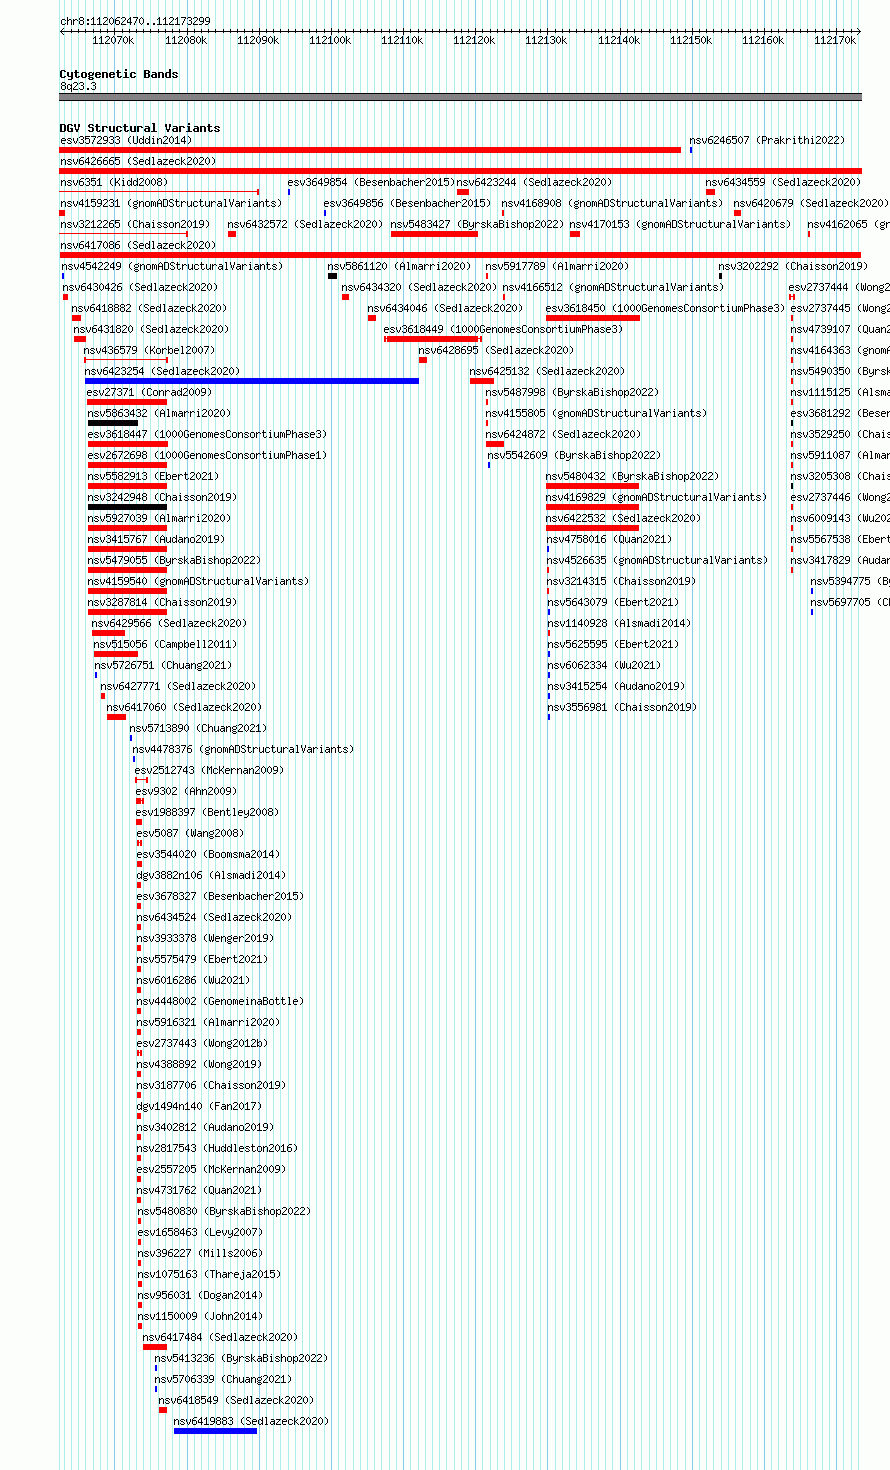Click the dgv1494n140 (Fan2017) label

[199, 1106]
